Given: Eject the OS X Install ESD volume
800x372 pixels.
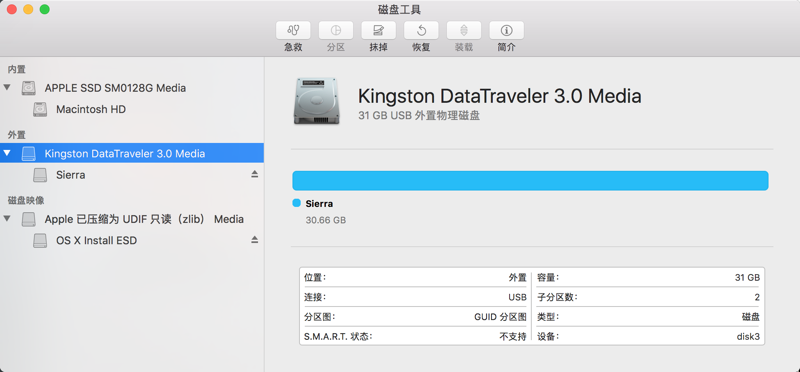Looking at the screenshot, I should point(255,240).
